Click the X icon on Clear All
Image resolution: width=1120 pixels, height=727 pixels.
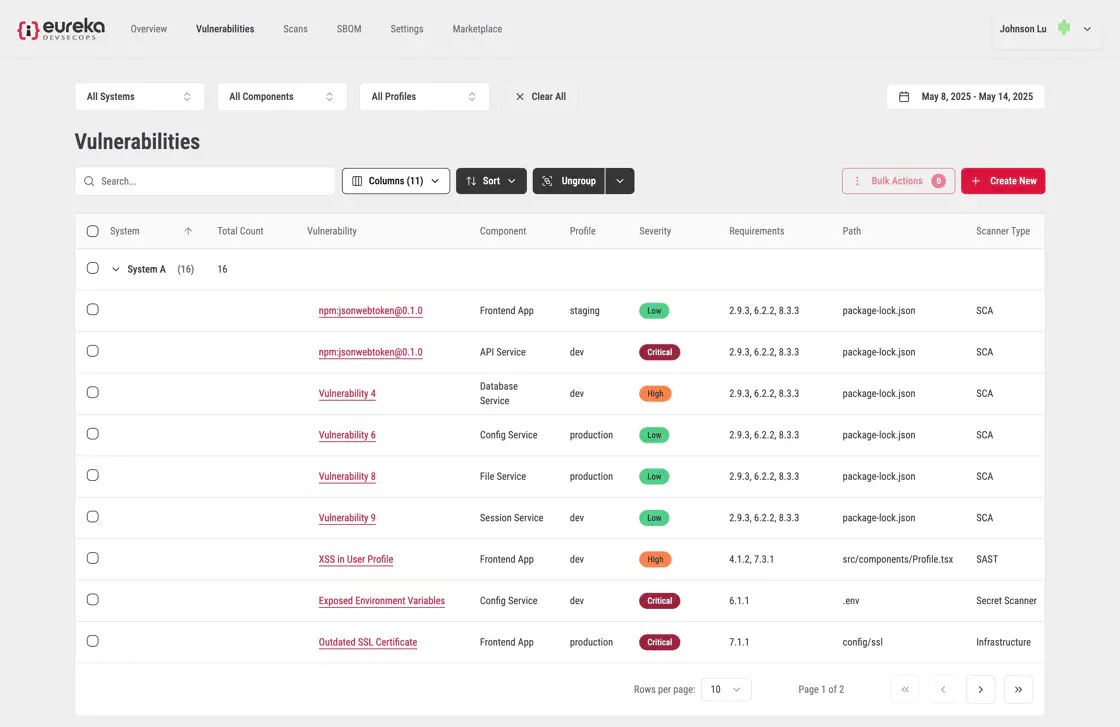[519, 97]
